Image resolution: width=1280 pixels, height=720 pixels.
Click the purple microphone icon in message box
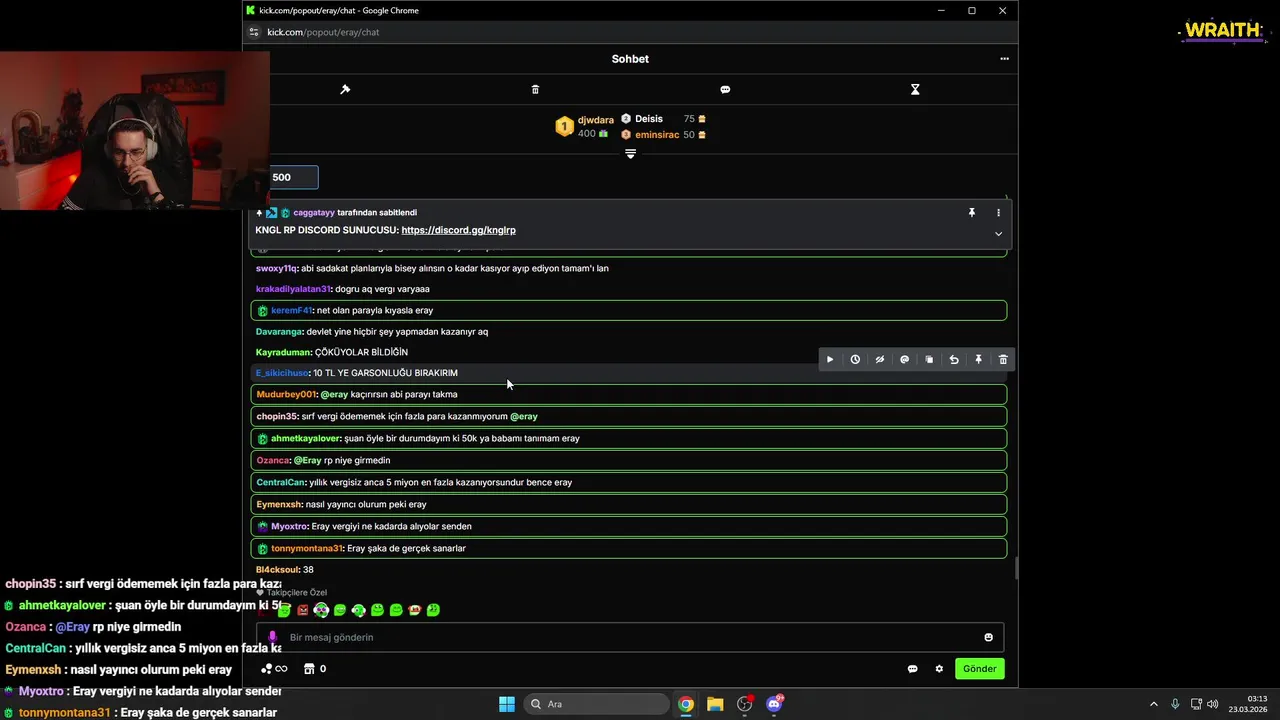click(x=272, y=637)
